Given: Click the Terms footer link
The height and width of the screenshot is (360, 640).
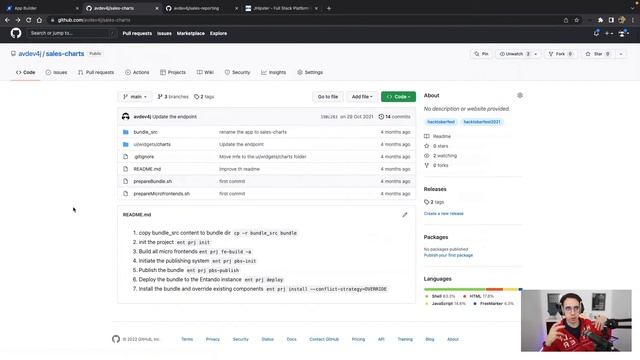Looking at the screenshot, I should point(187,339).
